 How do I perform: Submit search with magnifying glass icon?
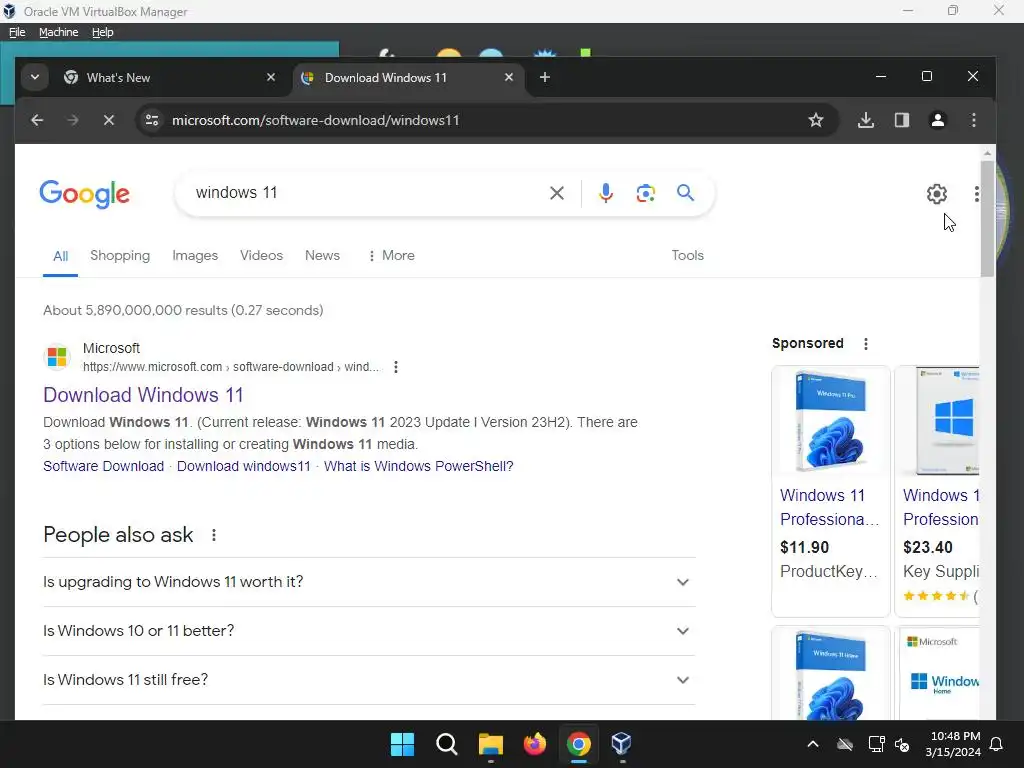click(x=685, y=193)
